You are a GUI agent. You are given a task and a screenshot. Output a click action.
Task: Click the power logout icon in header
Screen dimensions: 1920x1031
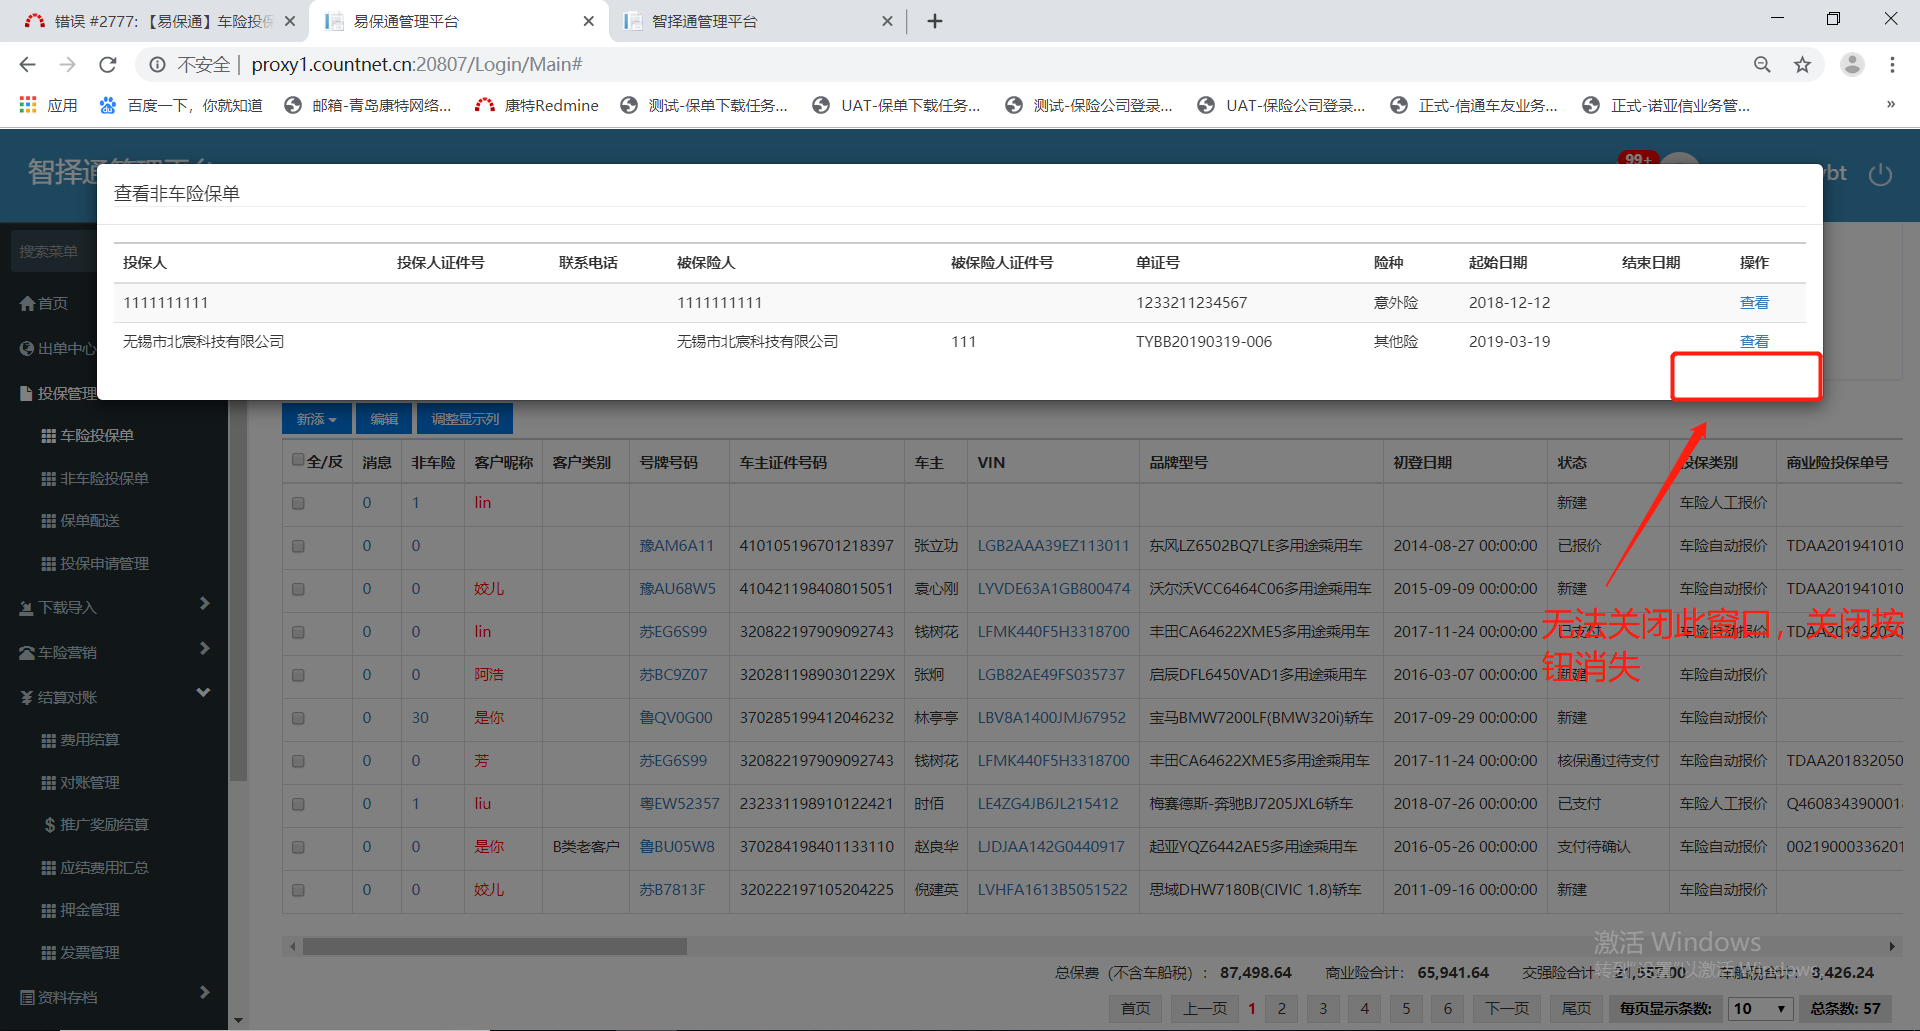pyautogui.click(x=1880, y=175)
